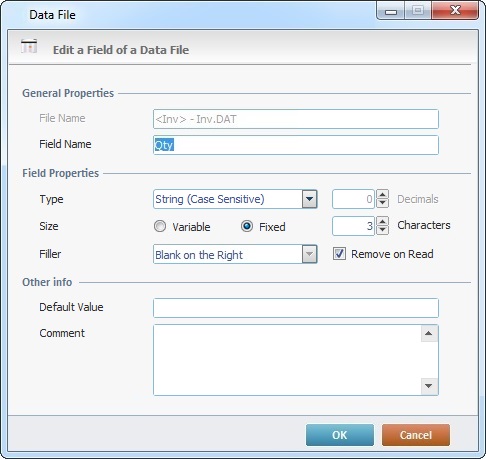Screen dimensions: 486x459
Task: Open the Filler dropdown arrow
Action: pyautogui.click(x=309, y=254)
